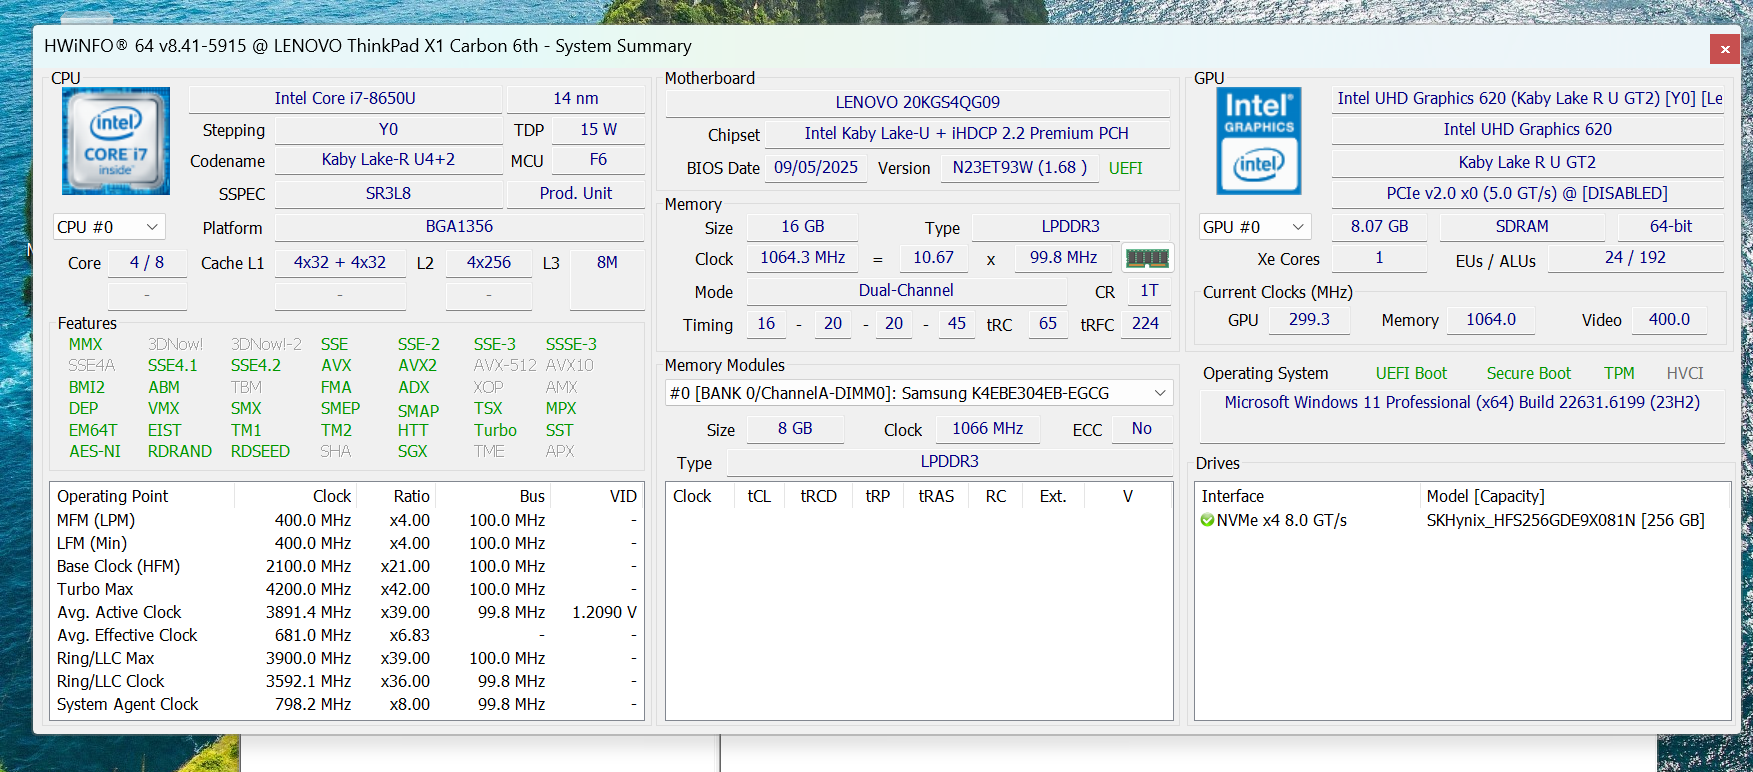Click the tRFC value 224

coord(1145,323)
